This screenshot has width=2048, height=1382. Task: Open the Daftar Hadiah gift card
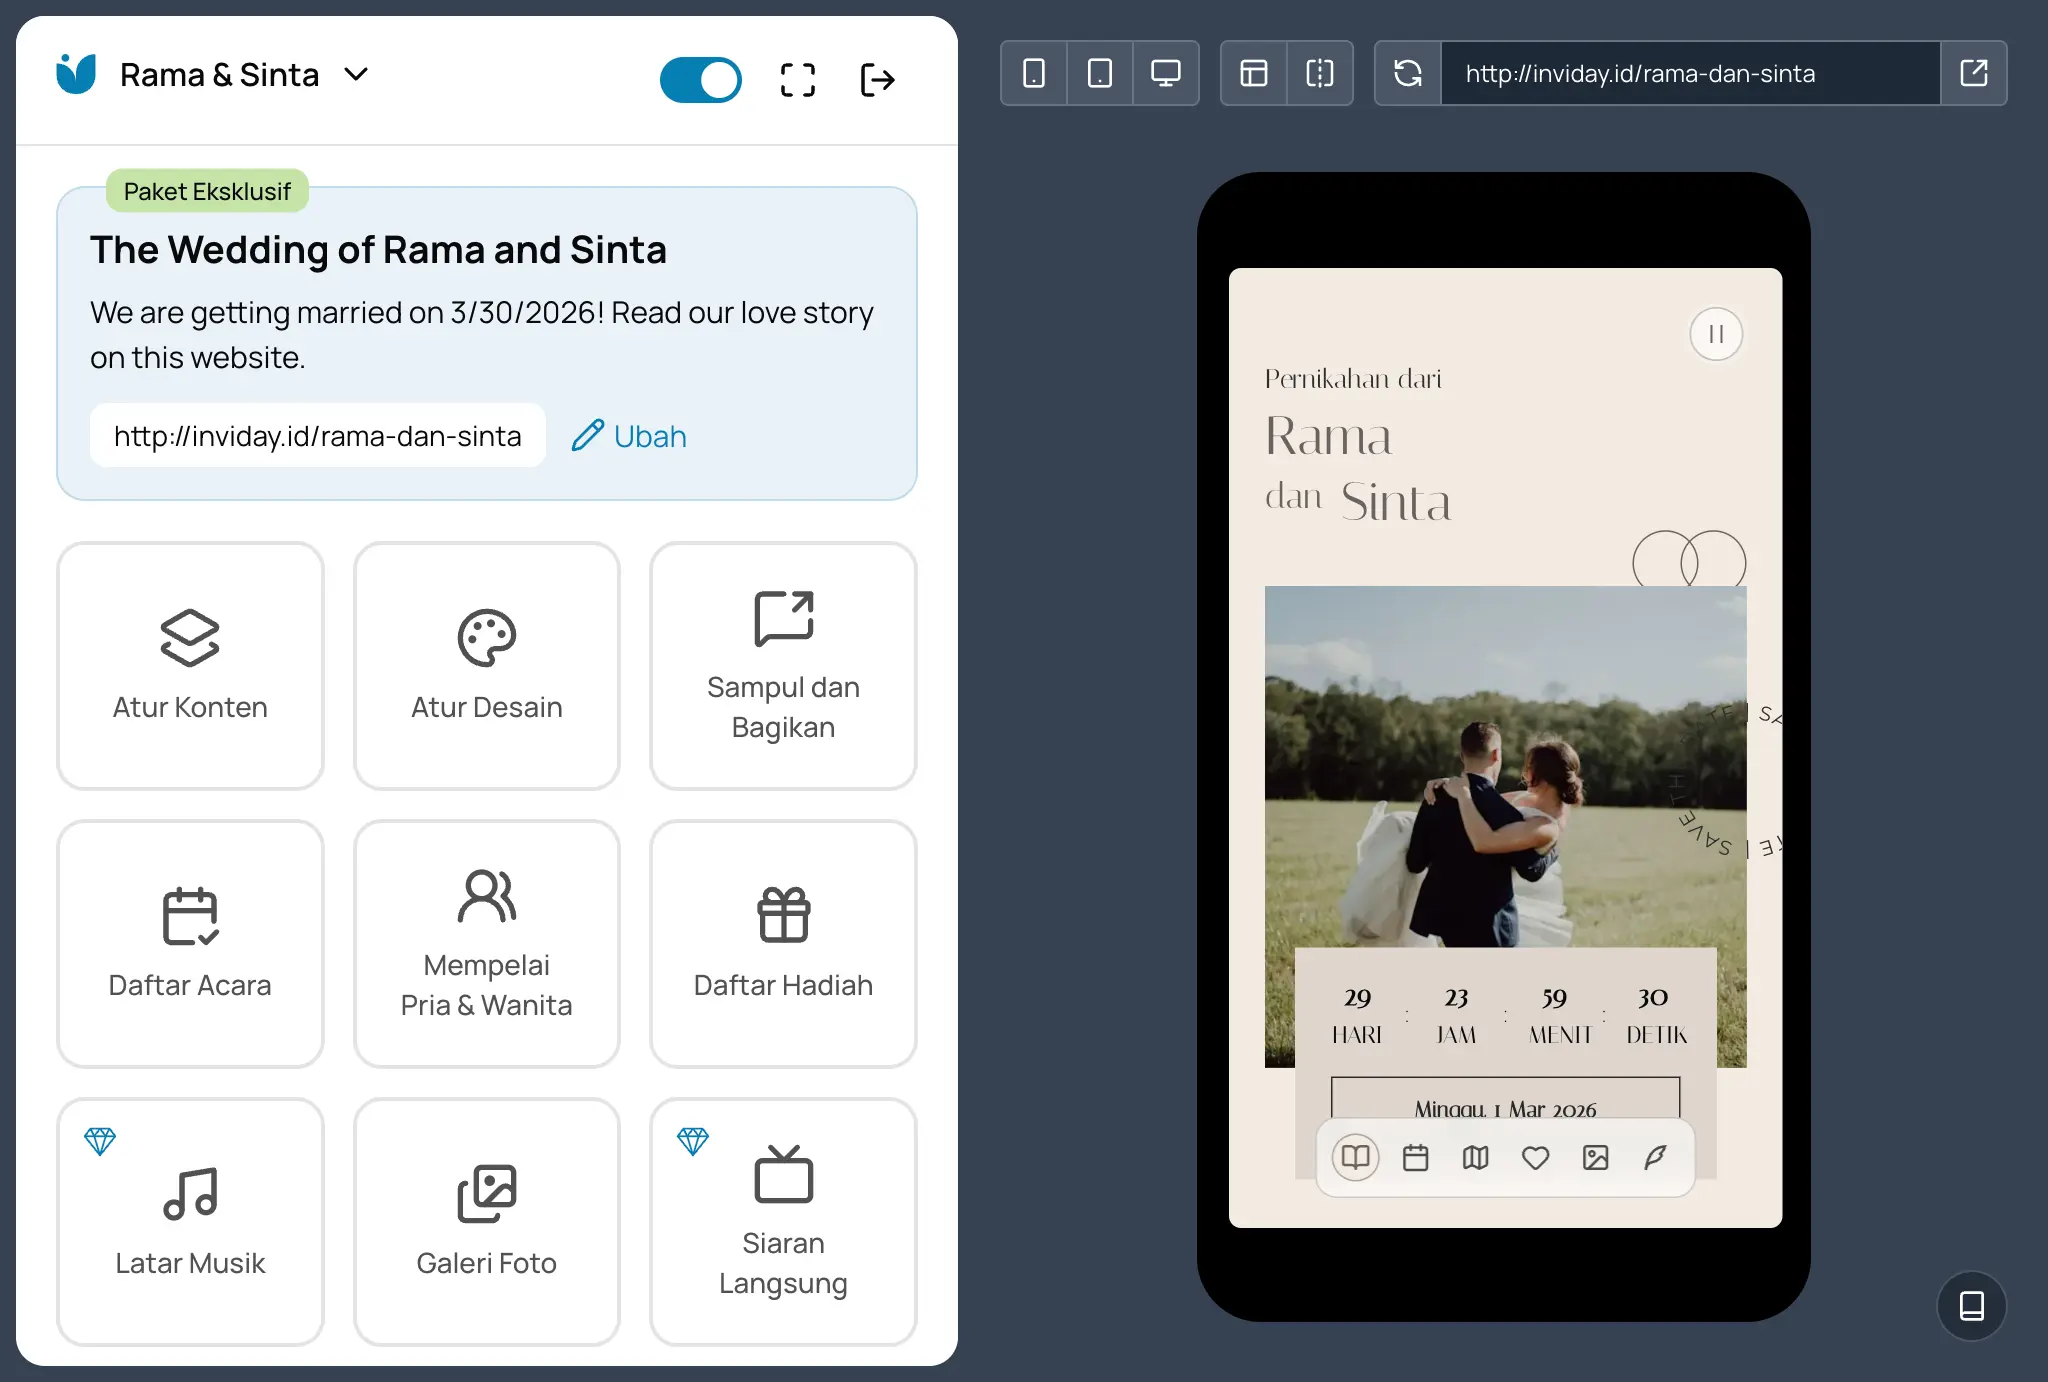tap(783, 943)
